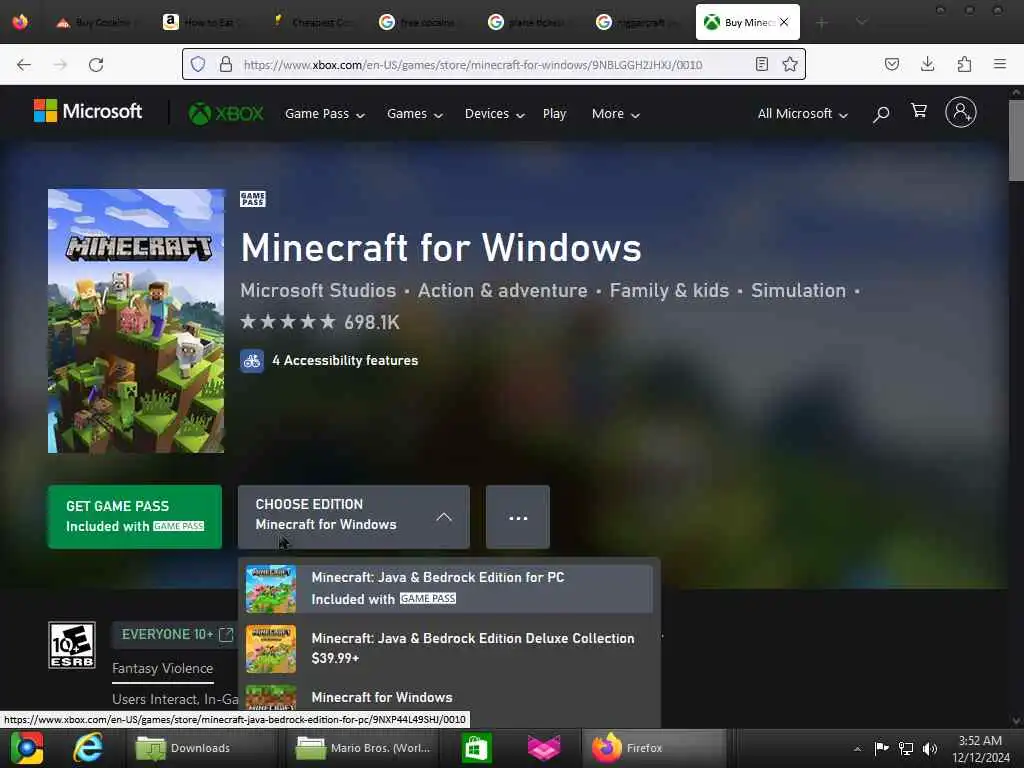Click the sign-in account avatar icon
1024x768 pixels.
[x=961, y=112]
